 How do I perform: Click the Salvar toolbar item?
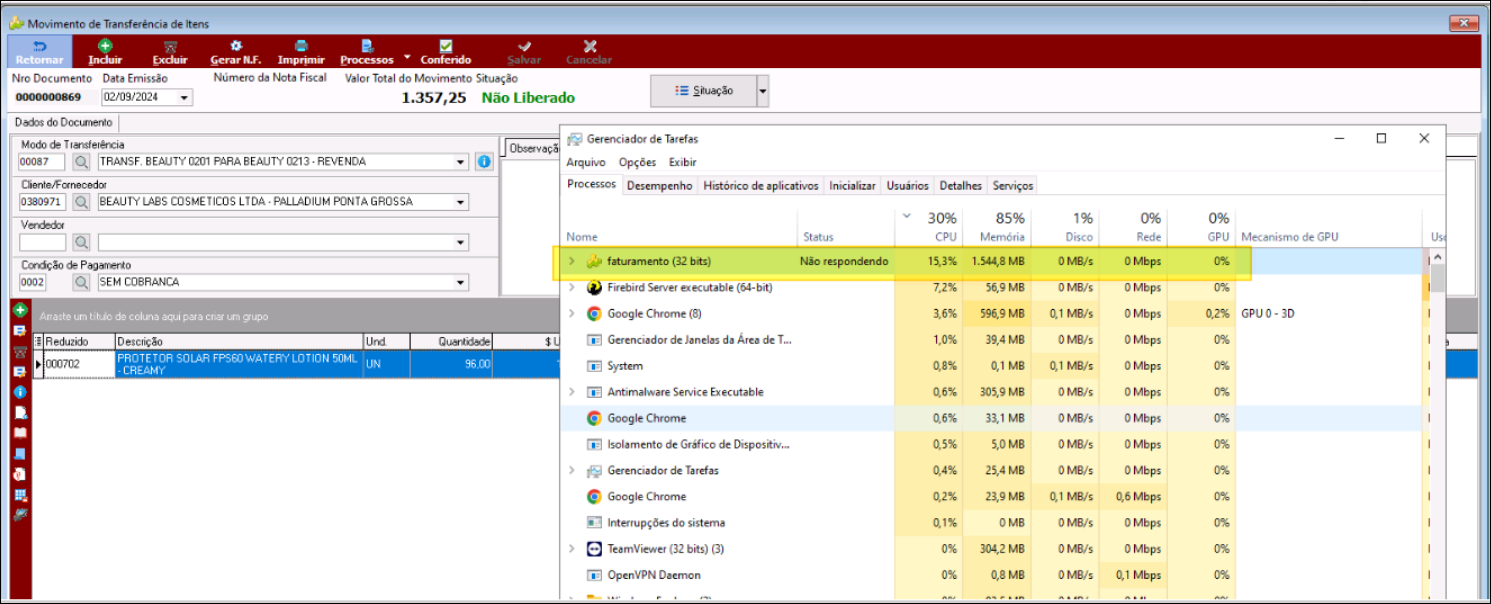pos(524,52)
